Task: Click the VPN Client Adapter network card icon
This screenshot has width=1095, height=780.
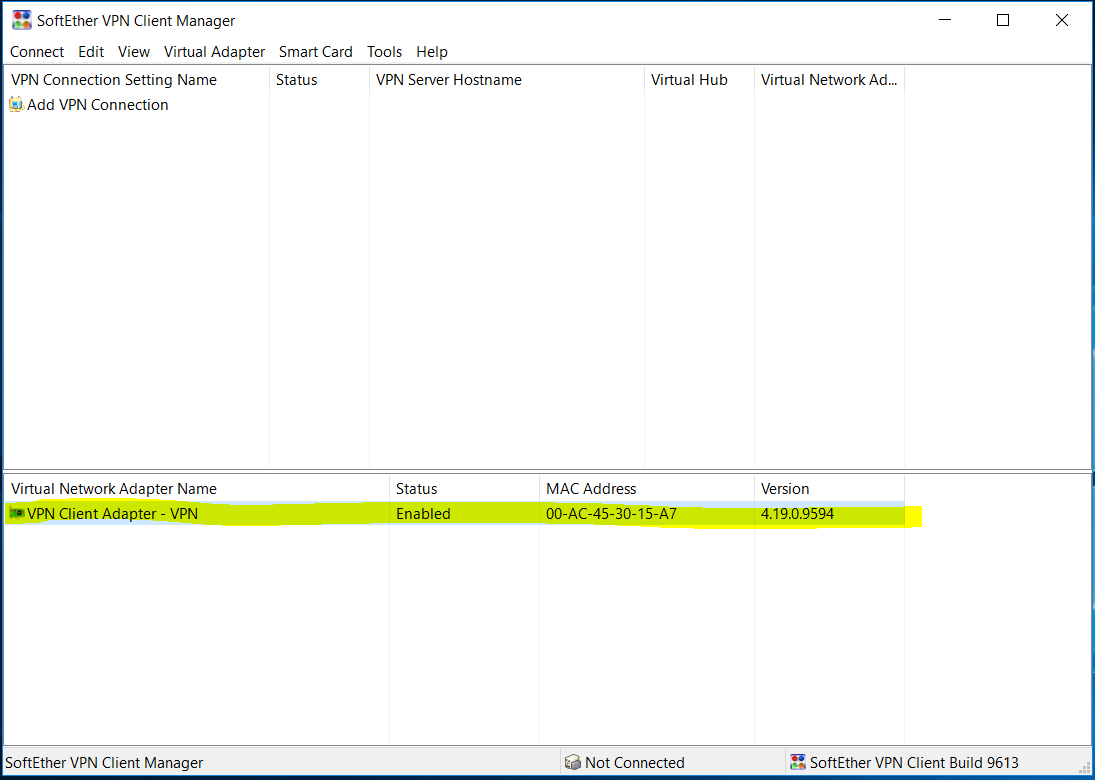Action: (17, 514)
